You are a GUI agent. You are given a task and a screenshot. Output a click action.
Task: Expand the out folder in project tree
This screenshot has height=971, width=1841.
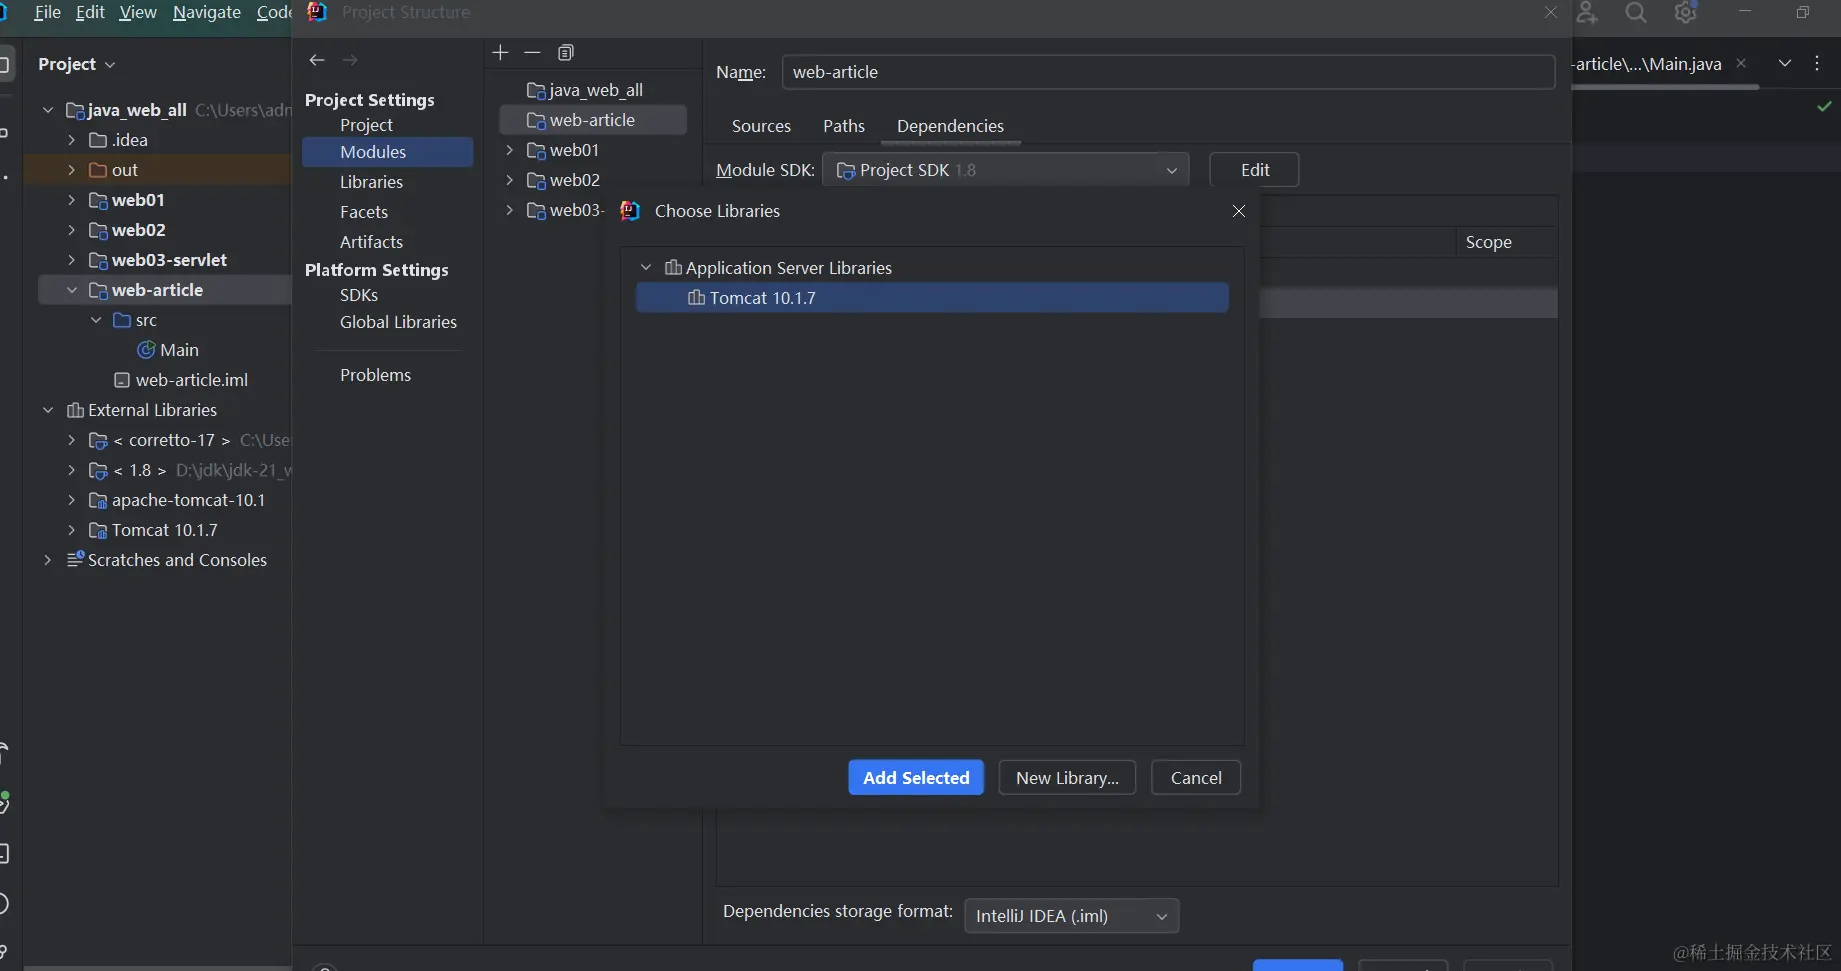click(71, 170)
